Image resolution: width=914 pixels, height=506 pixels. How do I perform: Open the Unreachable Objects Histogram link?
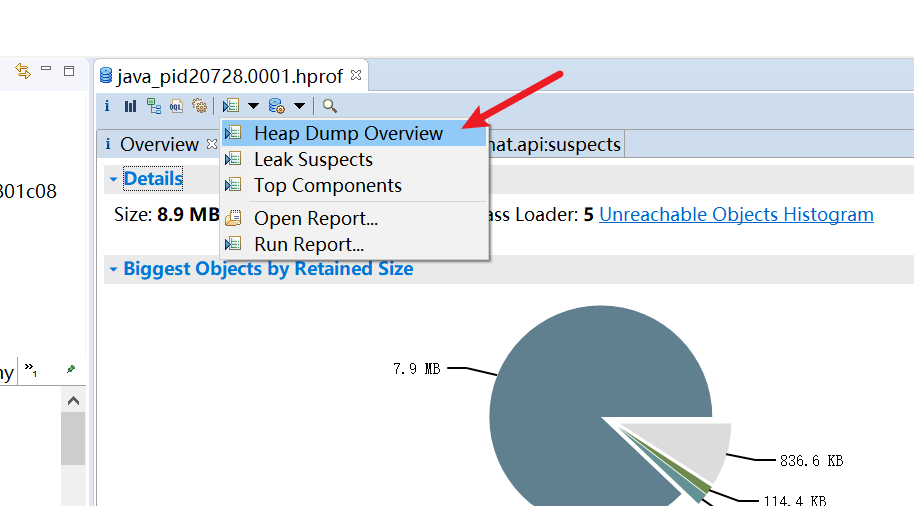tap(735, 215)
